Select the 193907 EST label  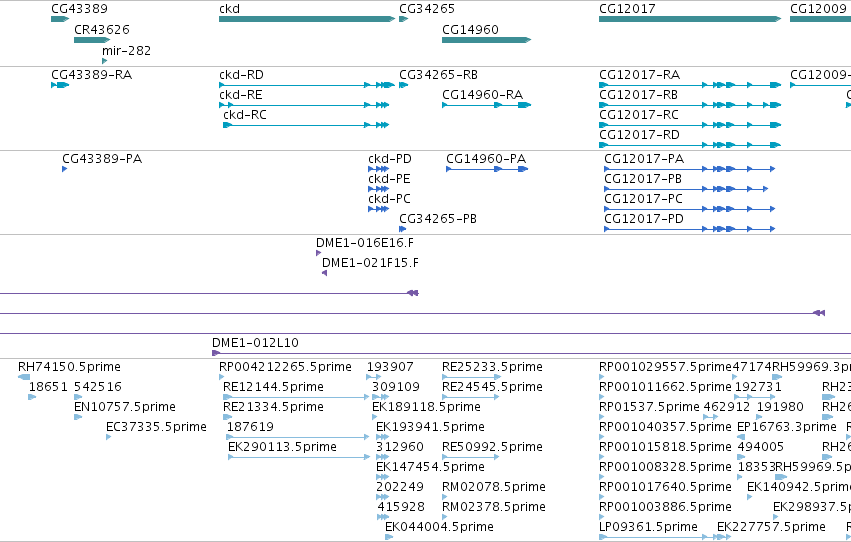[390, 367]
